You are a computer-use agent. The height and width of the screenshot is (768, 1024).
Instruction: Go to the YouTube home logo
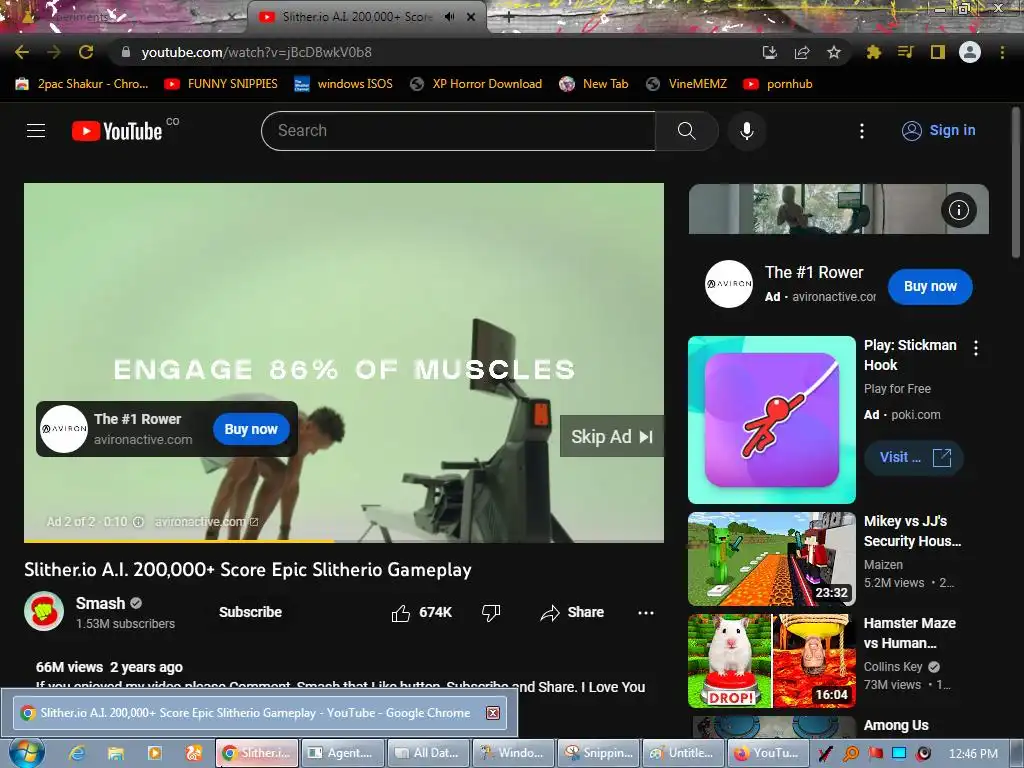click(x=117, y=131)
